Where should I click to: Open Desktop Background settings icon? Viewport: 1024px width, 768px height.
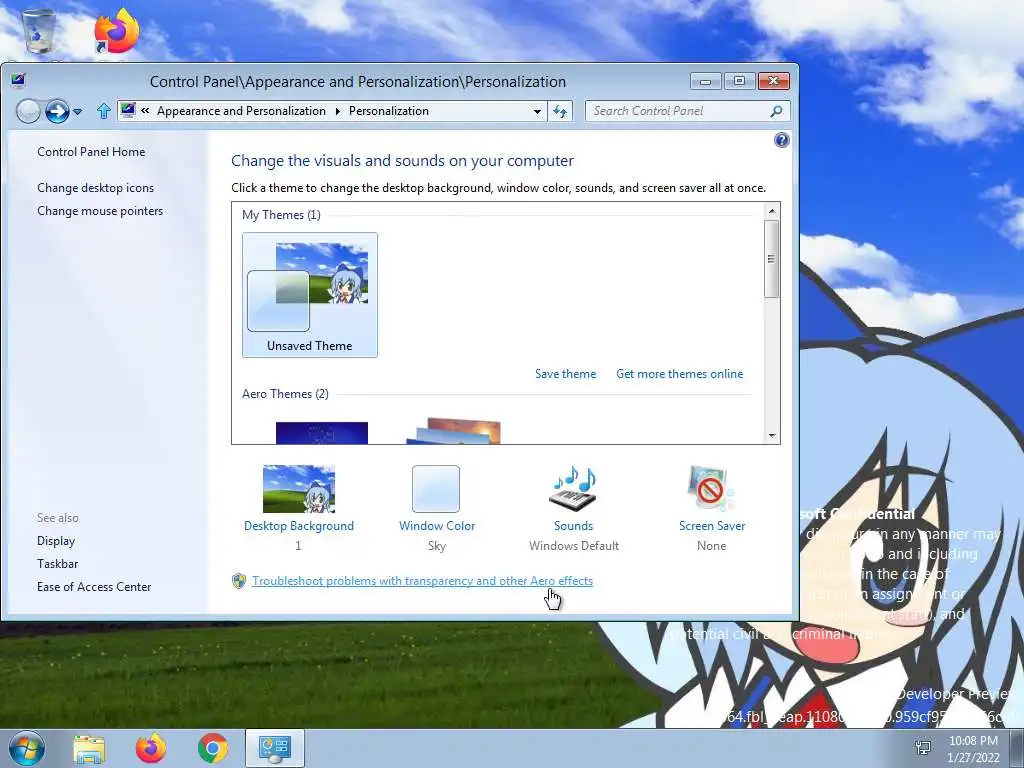pyautogui.click(x=298, y=488)
